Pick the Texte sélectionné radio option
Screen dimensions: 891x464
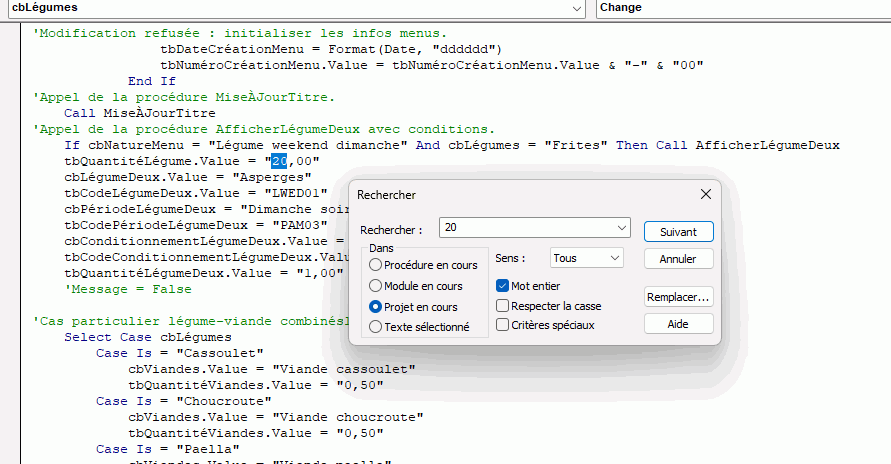coord(376,326)
